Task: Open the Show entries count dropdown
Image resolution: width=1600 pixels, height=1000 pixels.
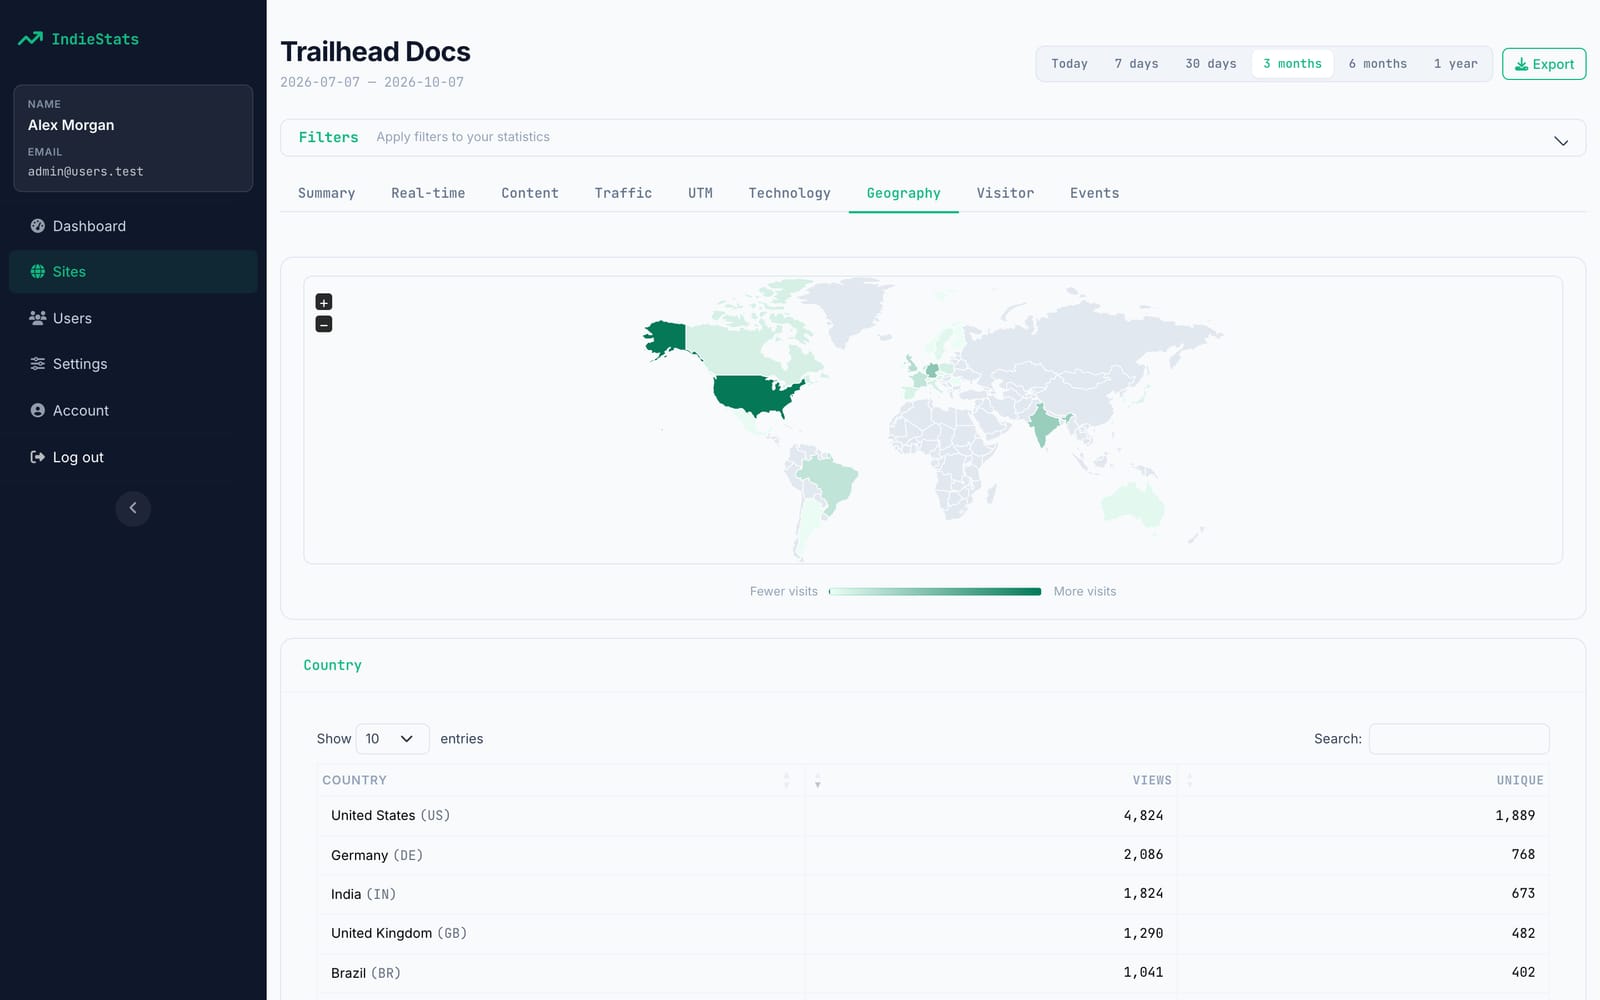Action: [392, 739]
